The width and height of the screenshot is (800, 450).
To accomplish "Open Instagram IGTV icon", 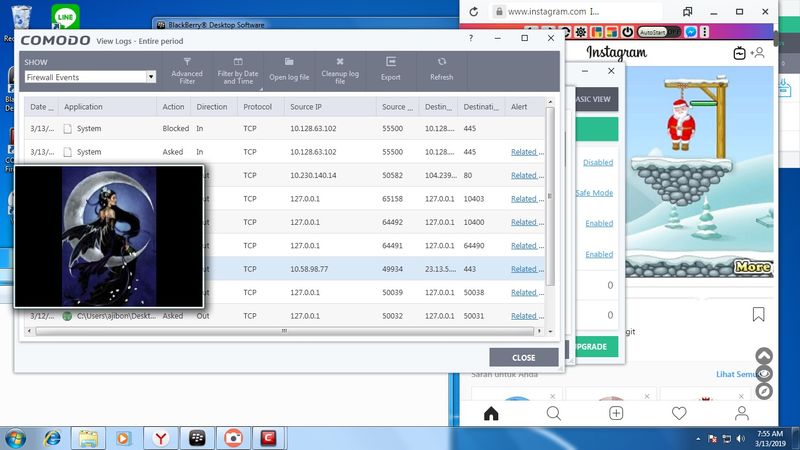I will [739, 53].
